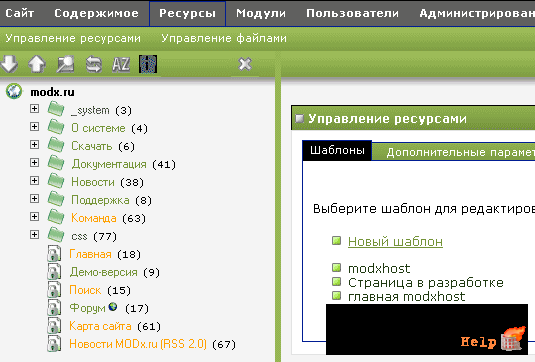Viewport: 535px width, 362px height.
Task: Click the fire Help icon
Action: pyautogui.click(x=513, y=338)
